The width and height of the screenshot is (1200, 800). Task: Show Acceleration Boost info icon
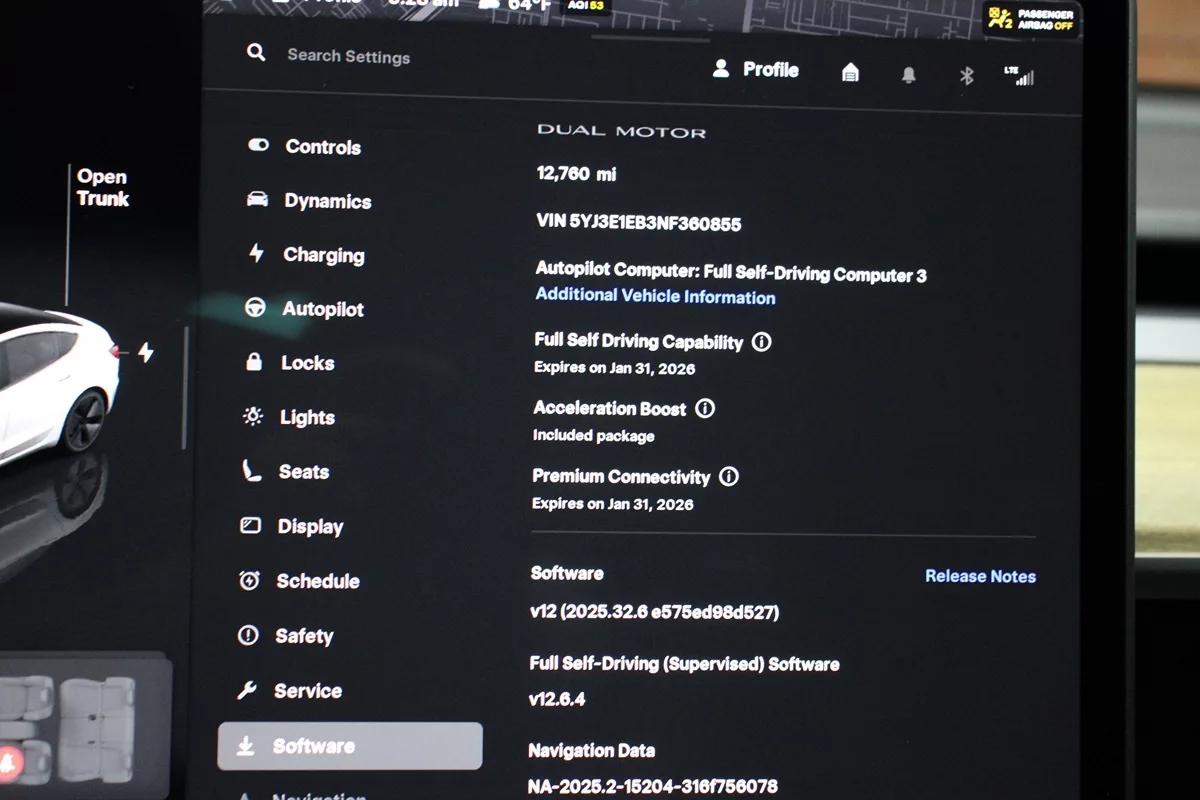coord(705,408)
